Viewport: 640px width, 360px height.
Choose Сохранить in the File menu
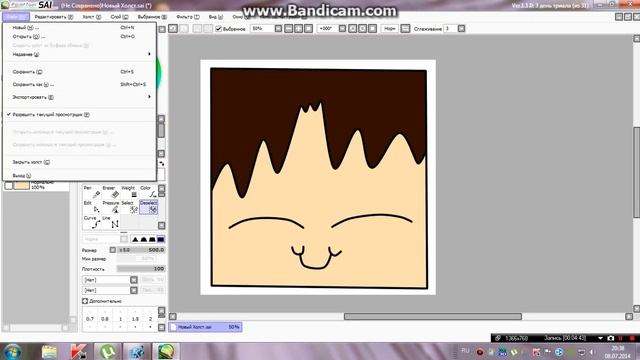(x=79, y=72)
